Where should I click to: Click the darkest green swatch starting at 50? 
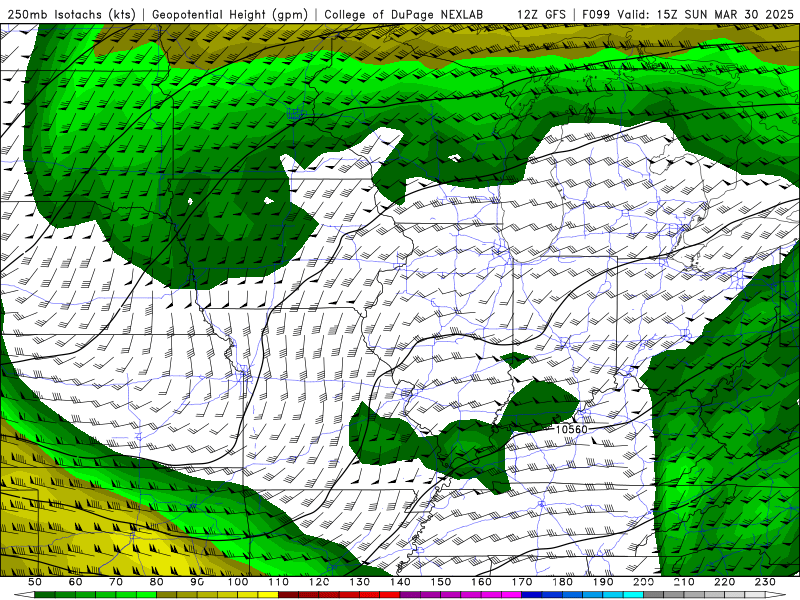coord(45,594)
